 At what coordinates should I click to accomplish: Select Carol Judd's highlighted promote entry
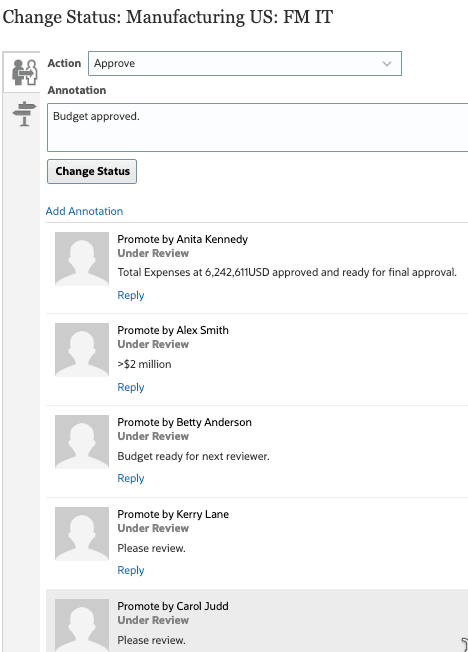pyautogui.click(x=257, y=620)
